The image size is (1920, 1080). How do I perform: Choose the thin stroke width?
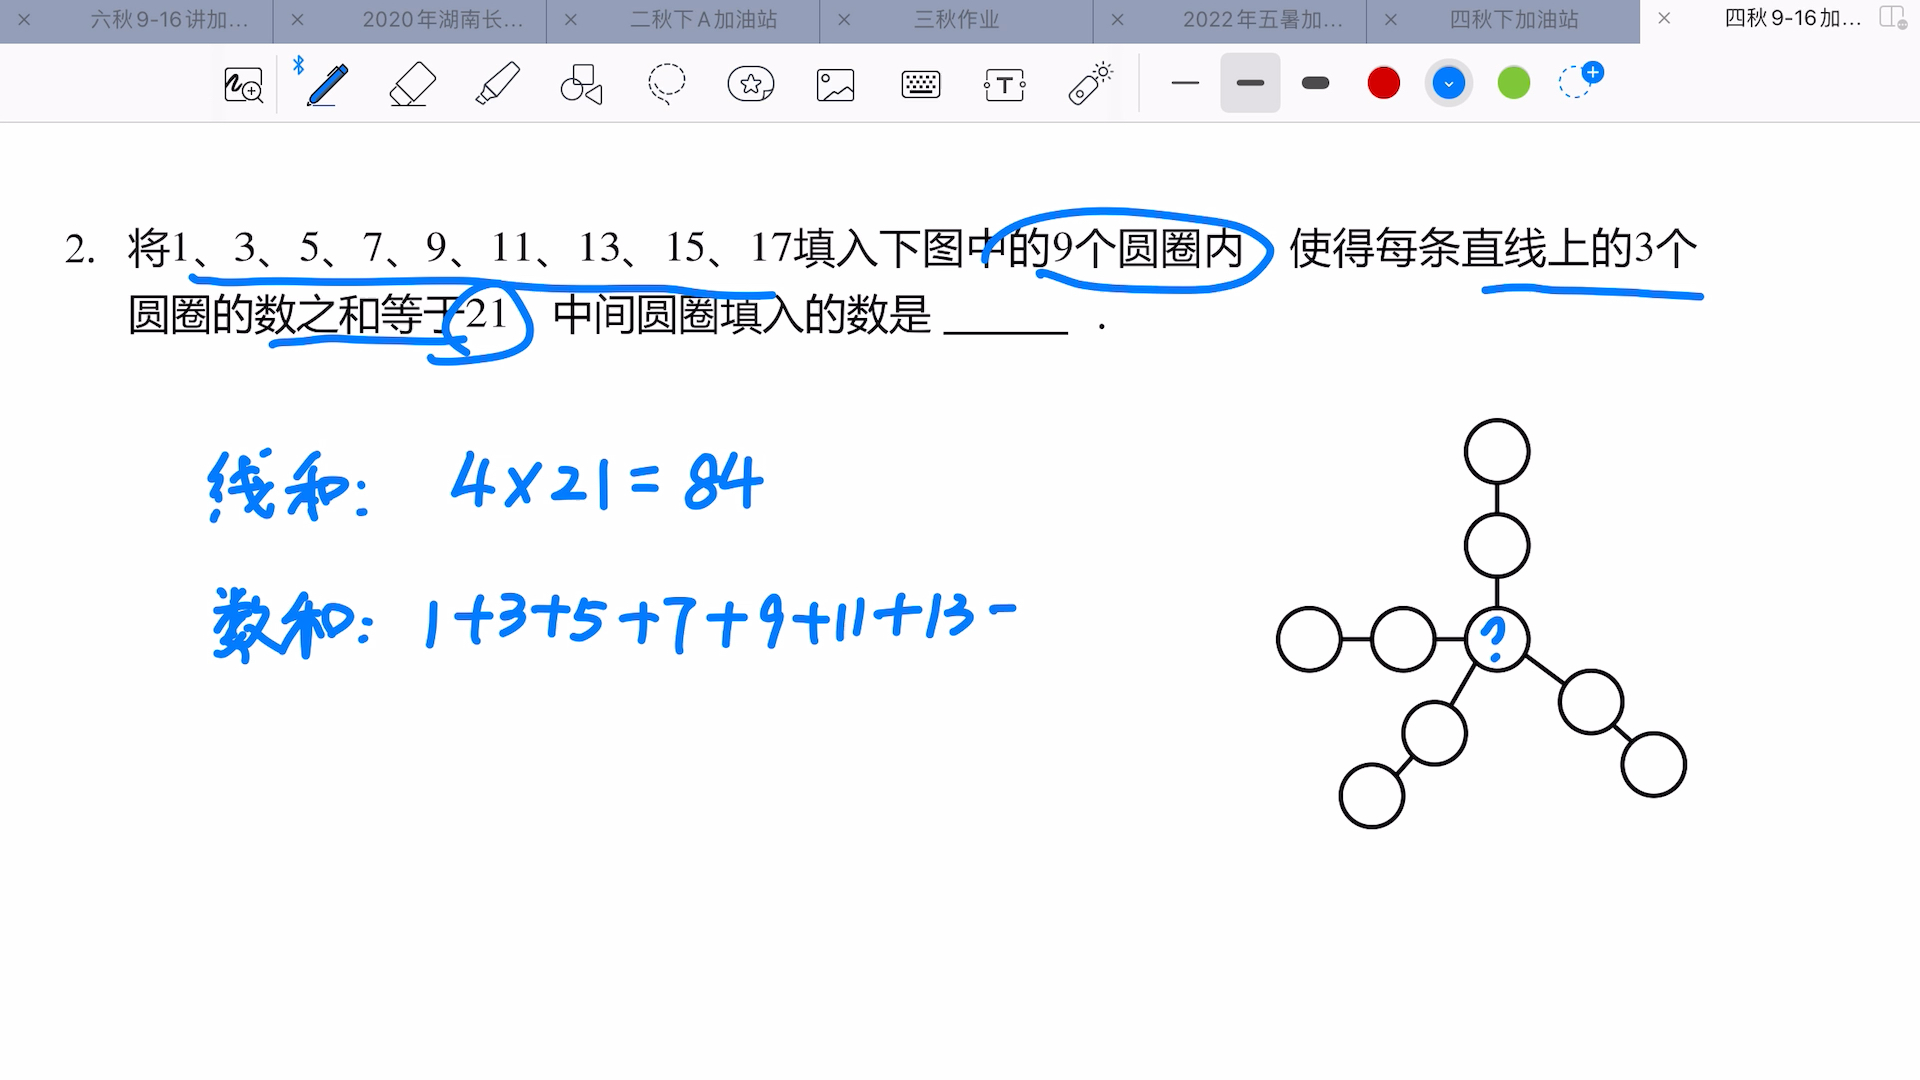click(1185, 83)
